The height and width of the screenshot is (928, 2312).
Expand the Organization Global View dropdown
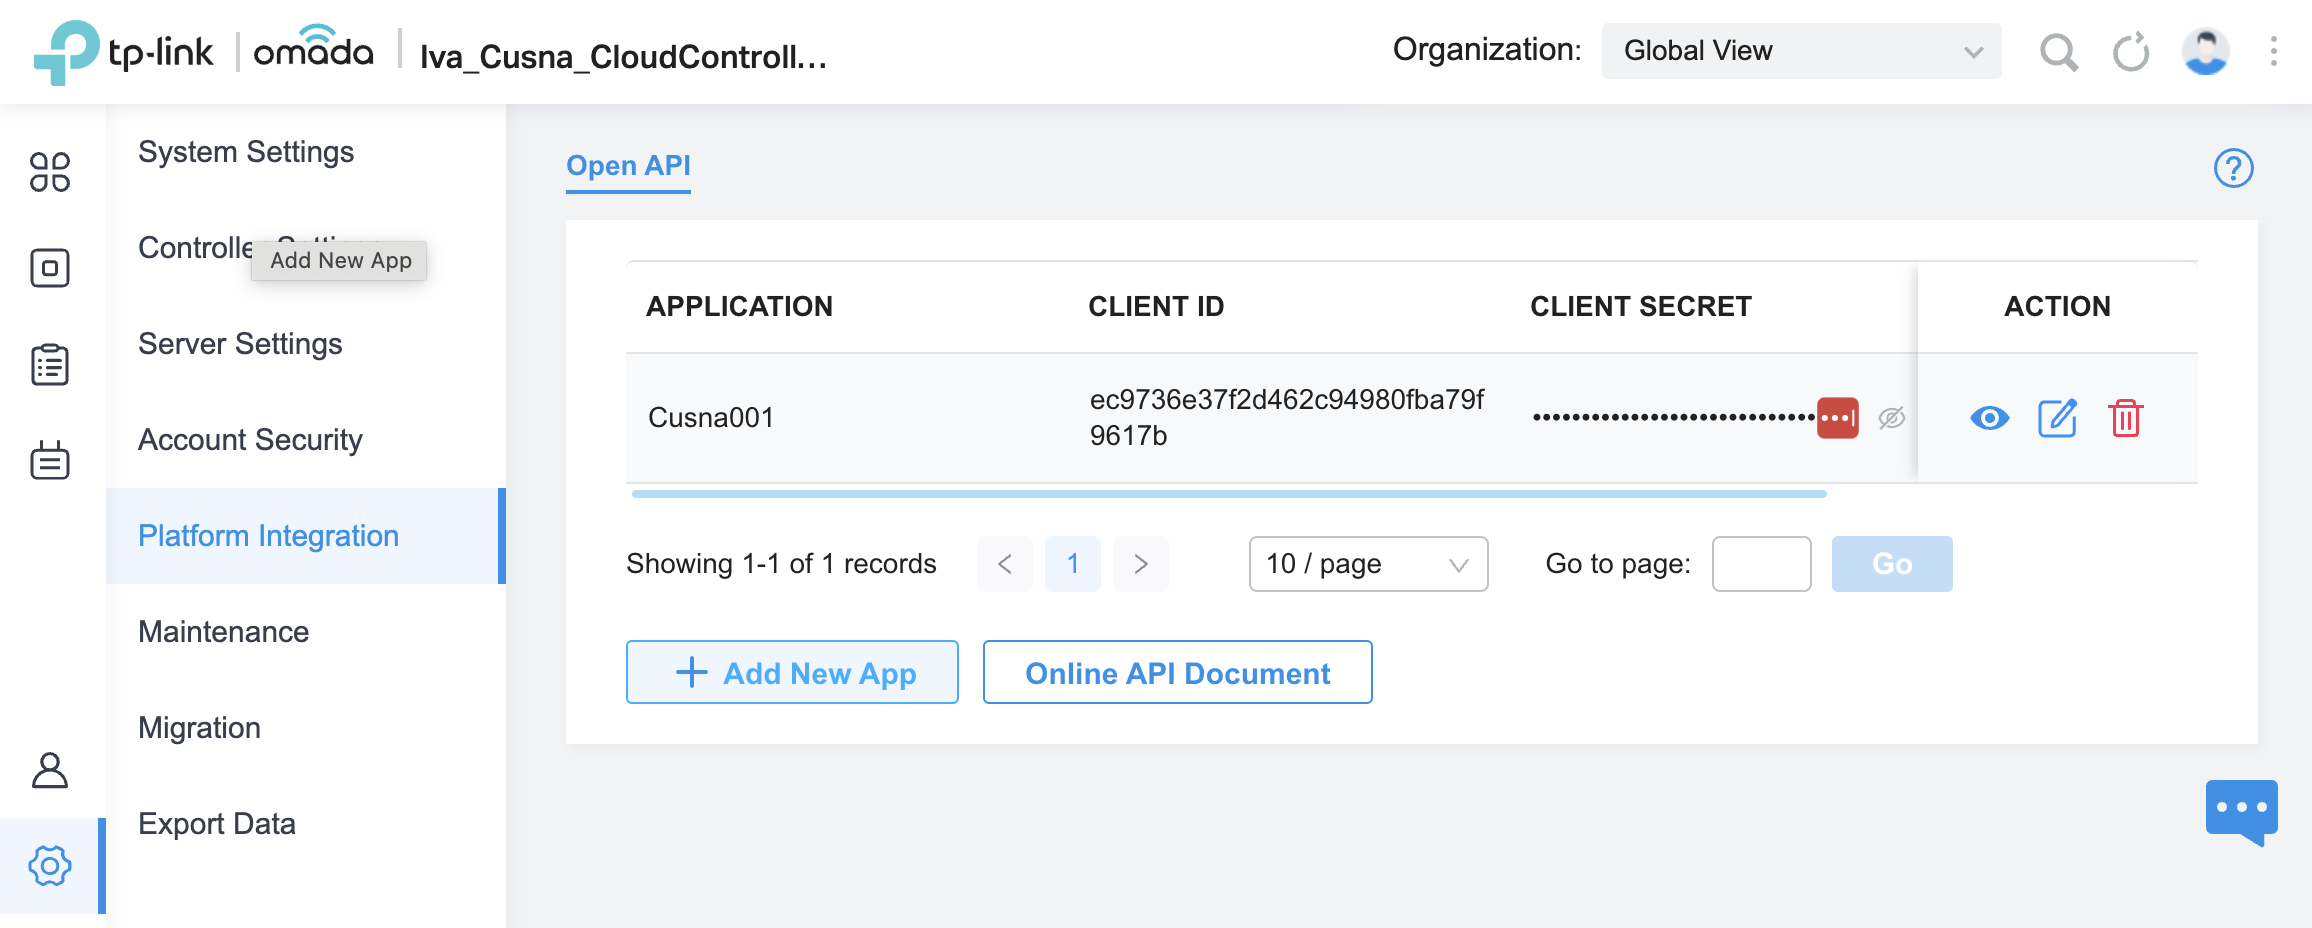point(1801,51)
